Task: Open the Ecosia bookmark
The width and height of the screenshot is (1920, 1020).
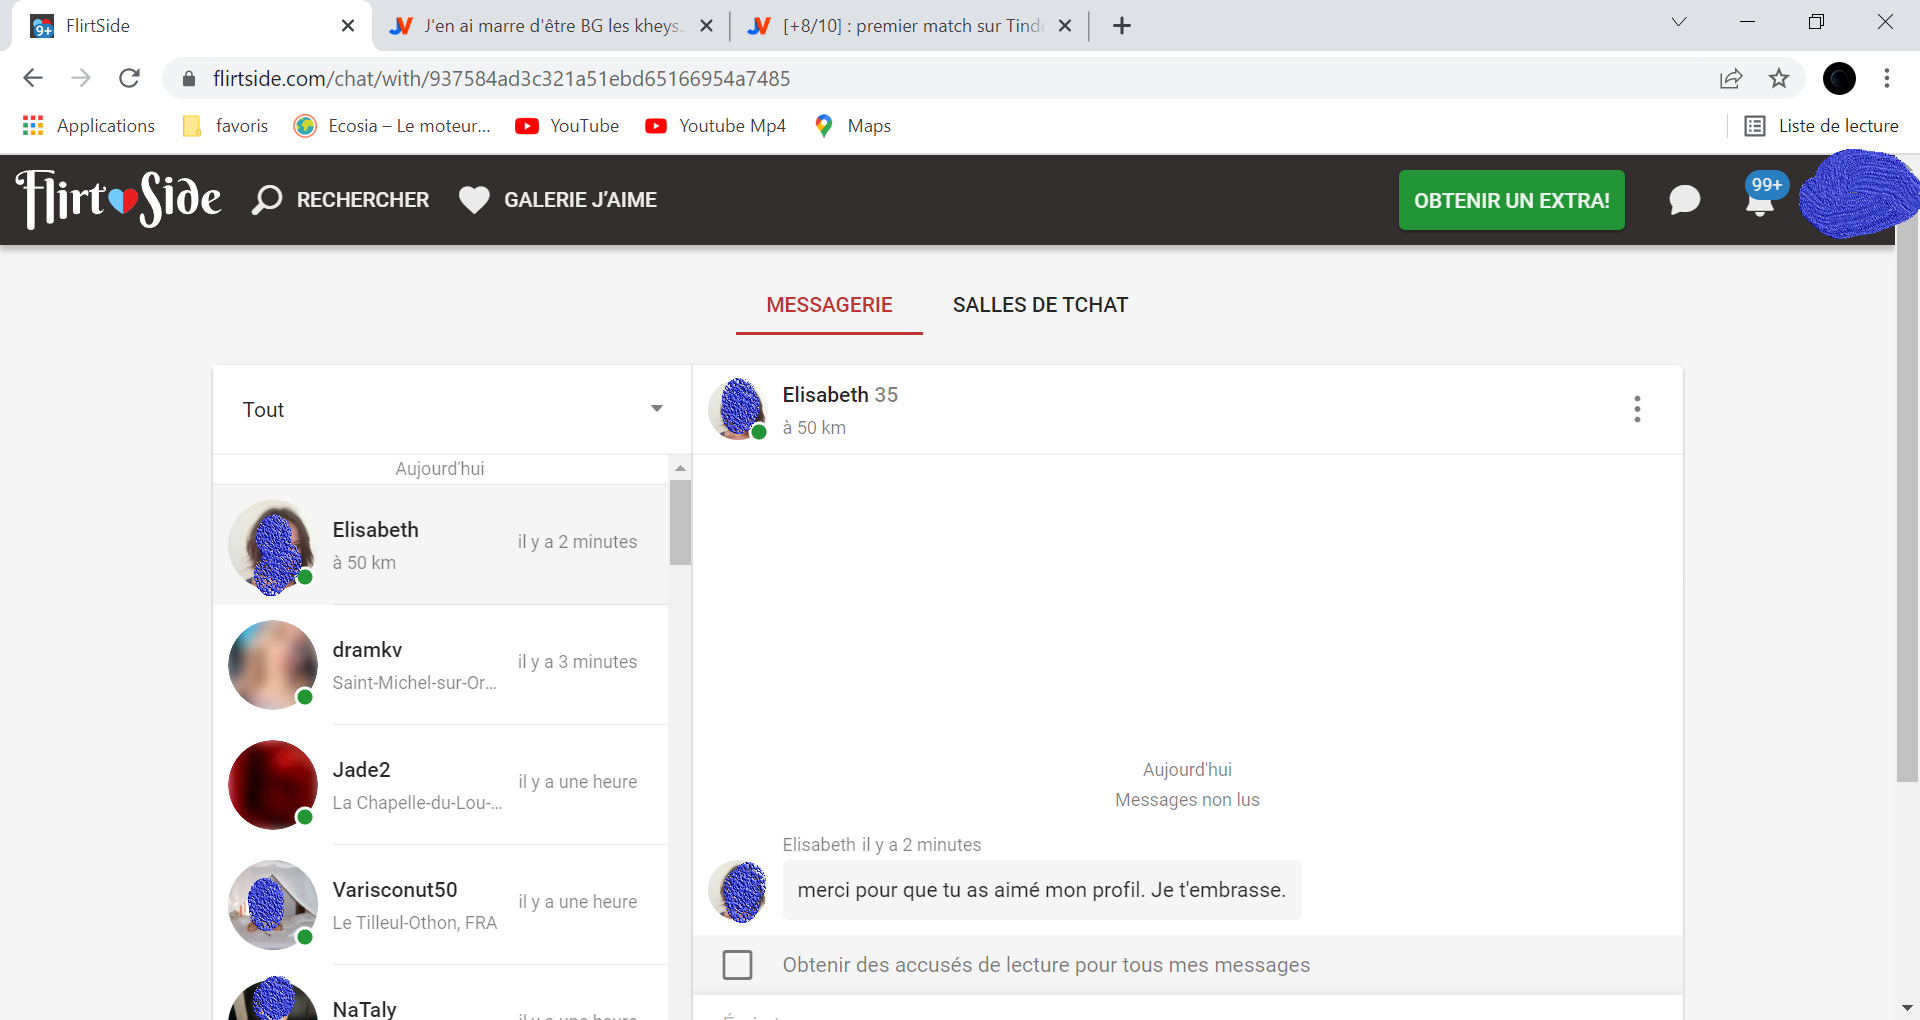Action: [392, 126]
